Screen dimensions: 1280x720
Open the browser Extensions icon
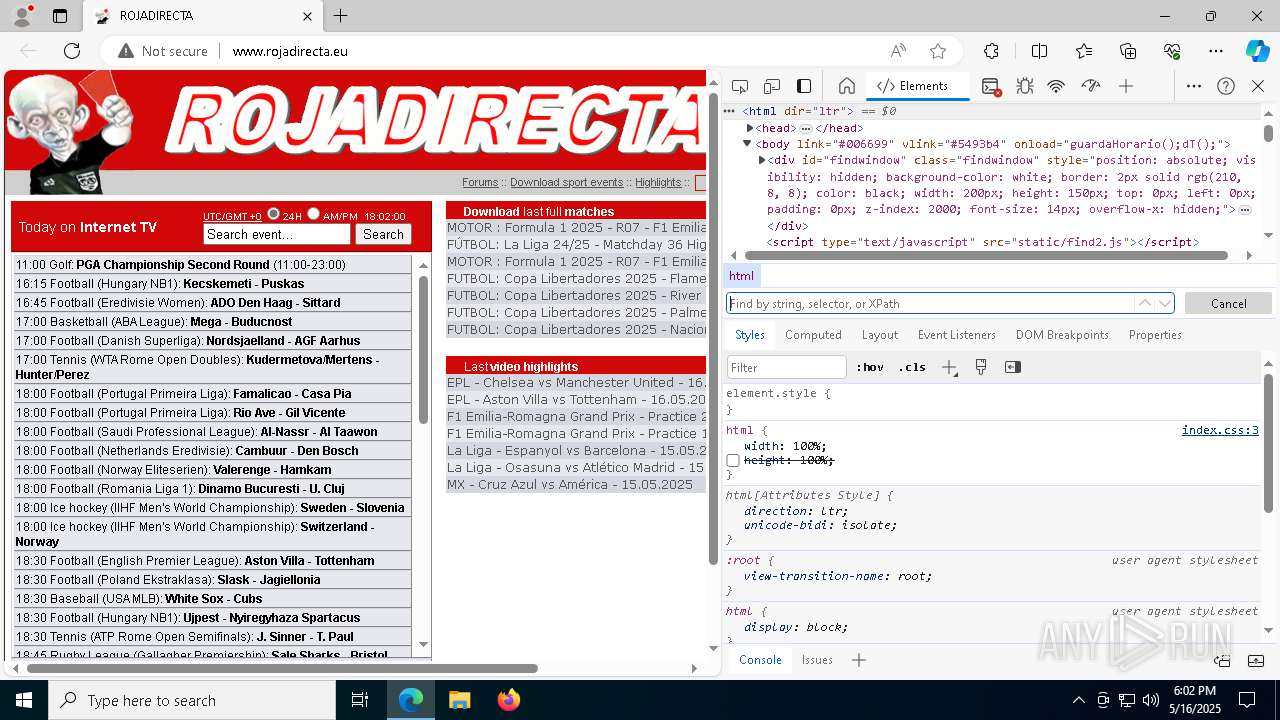click(x=991, y=51)
